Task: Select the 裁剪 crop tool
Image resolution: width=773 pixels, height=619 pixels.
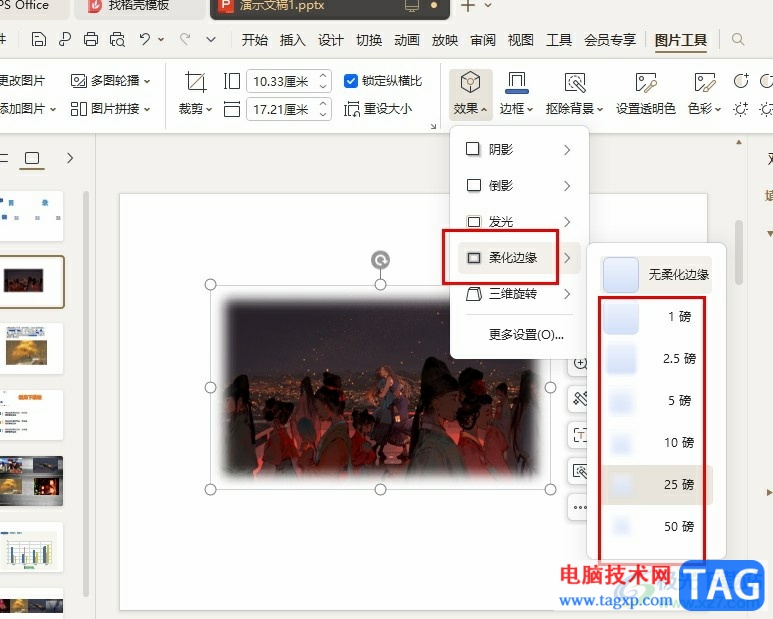Action: [x=195, y=94]
